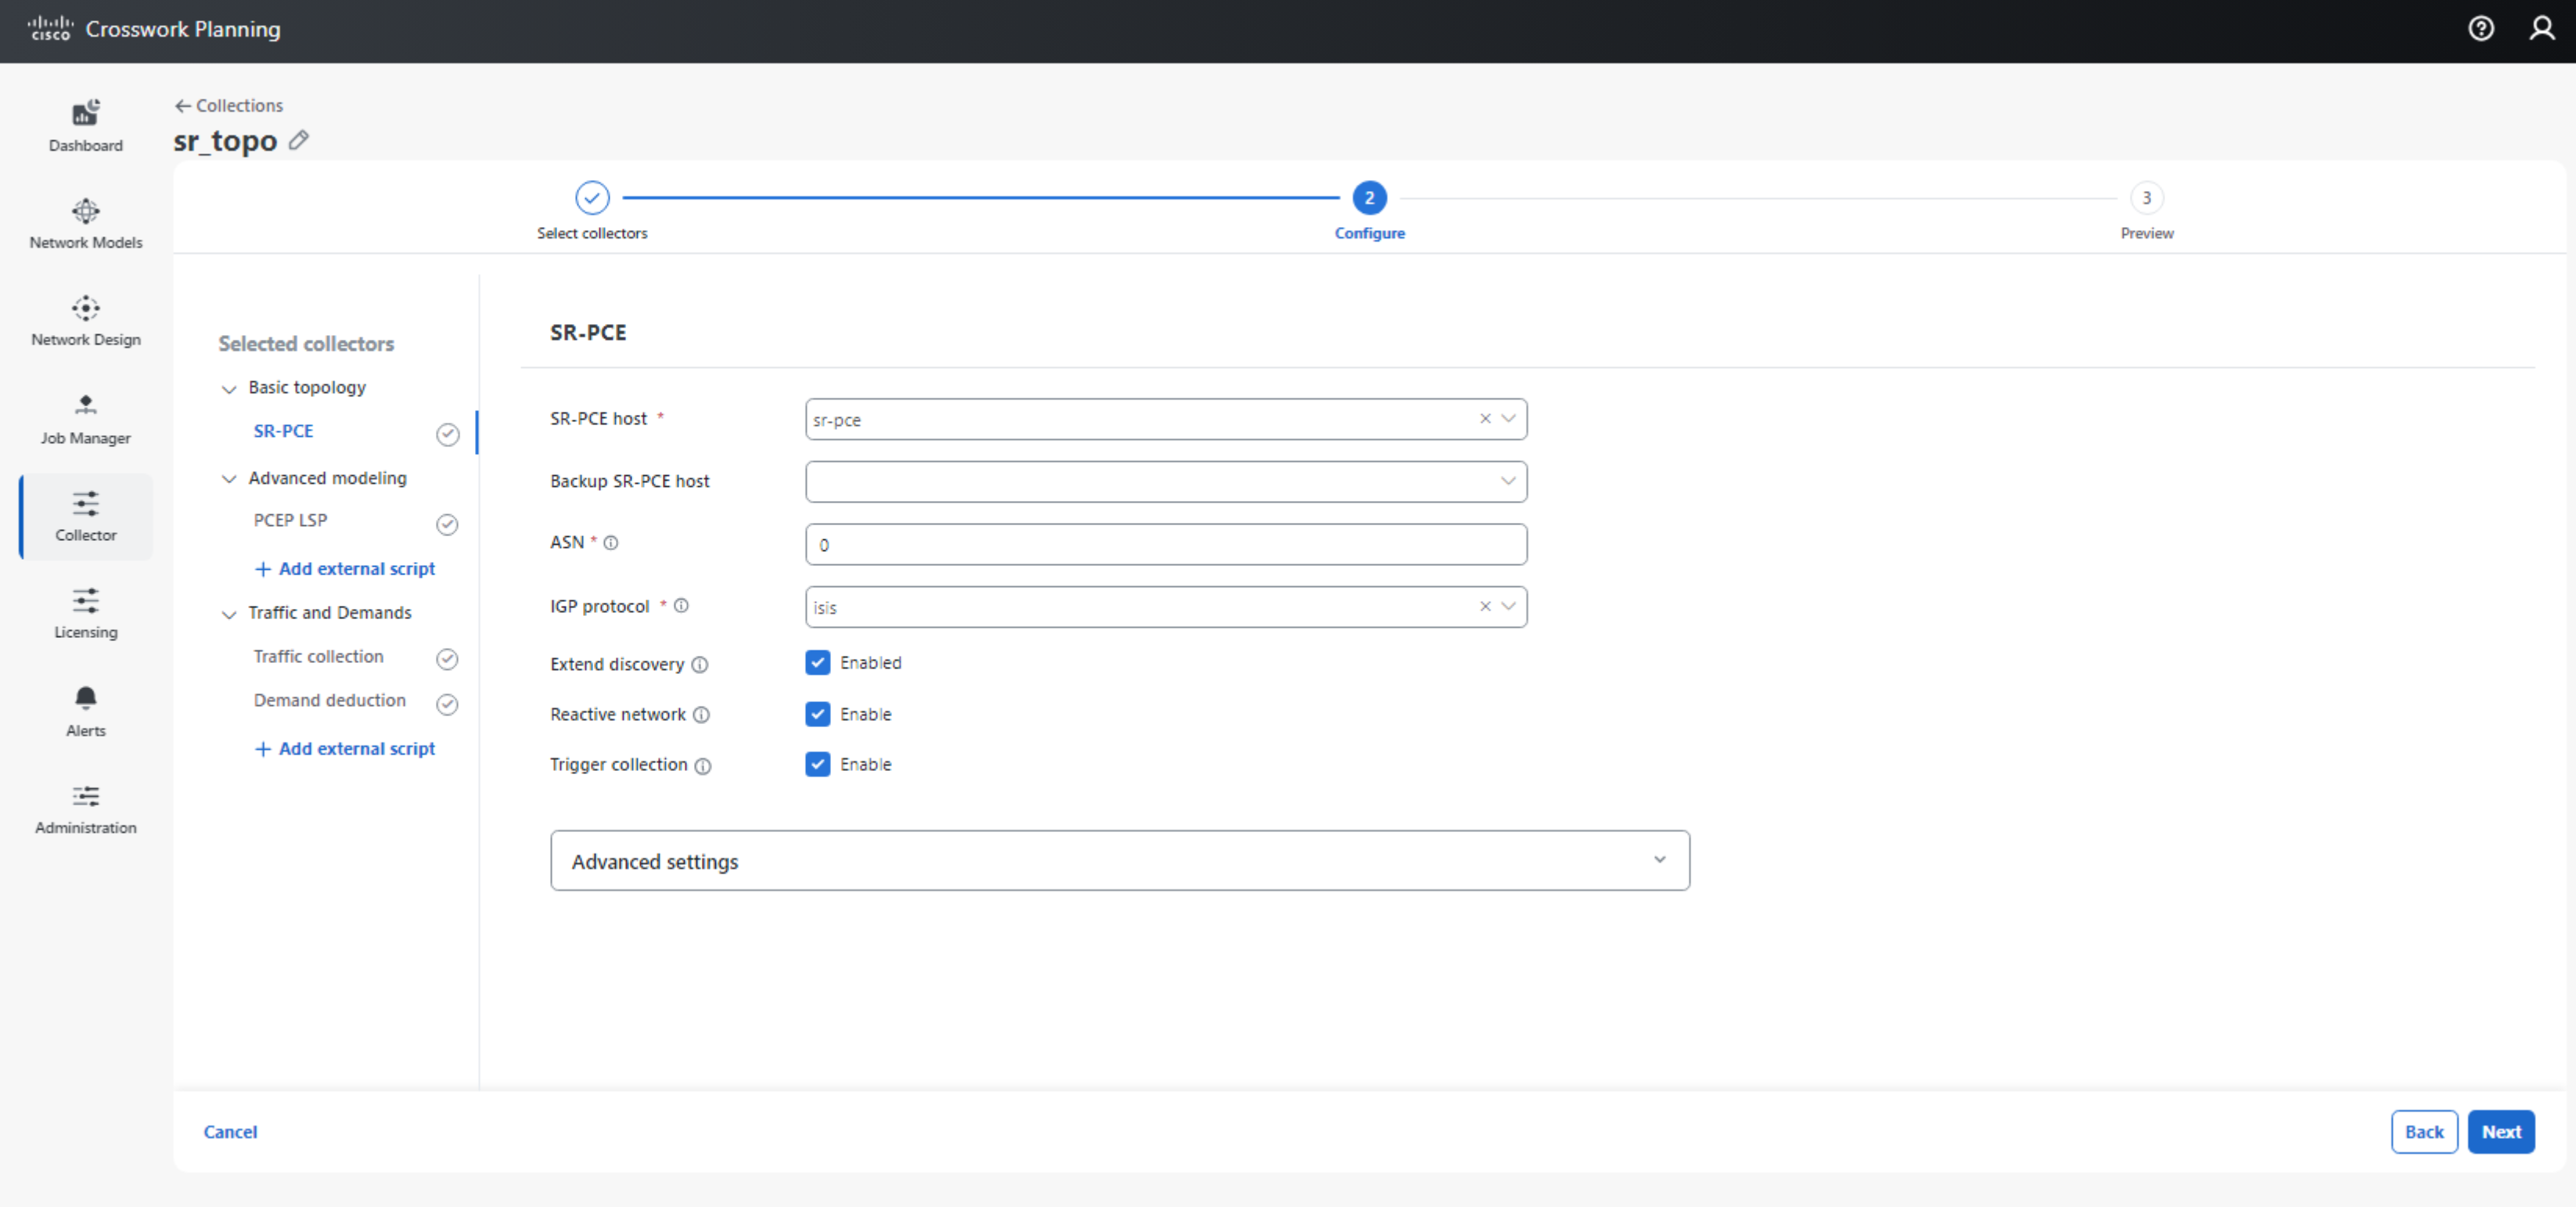Select Traffic collection collector

pos(318,657)
